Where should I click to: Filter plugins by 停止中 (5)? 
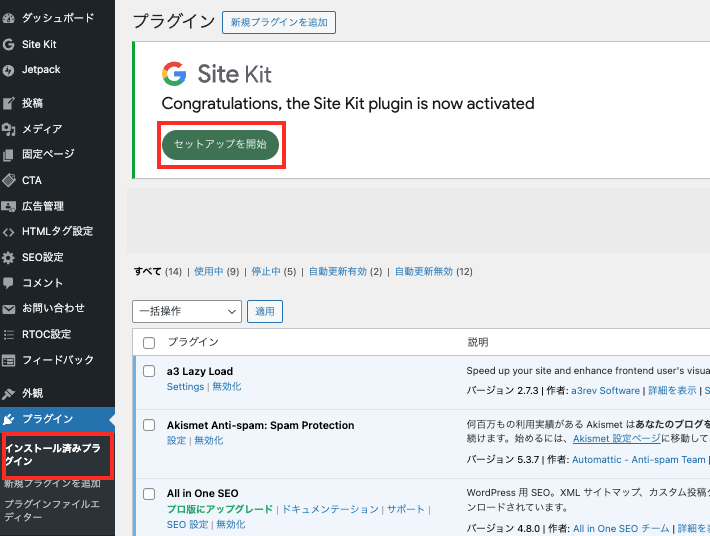(273, 272)
